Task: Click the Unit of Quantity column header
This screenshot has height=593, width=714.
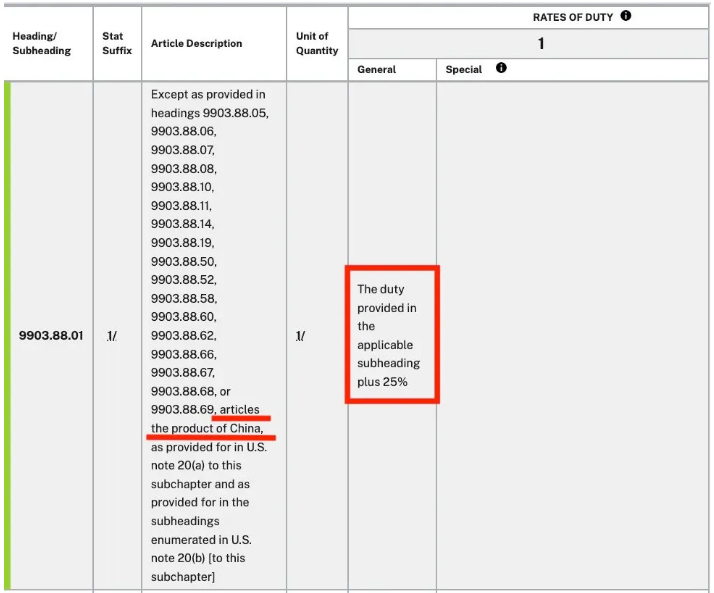Action: pyautogui.click(x=317, y=43)
